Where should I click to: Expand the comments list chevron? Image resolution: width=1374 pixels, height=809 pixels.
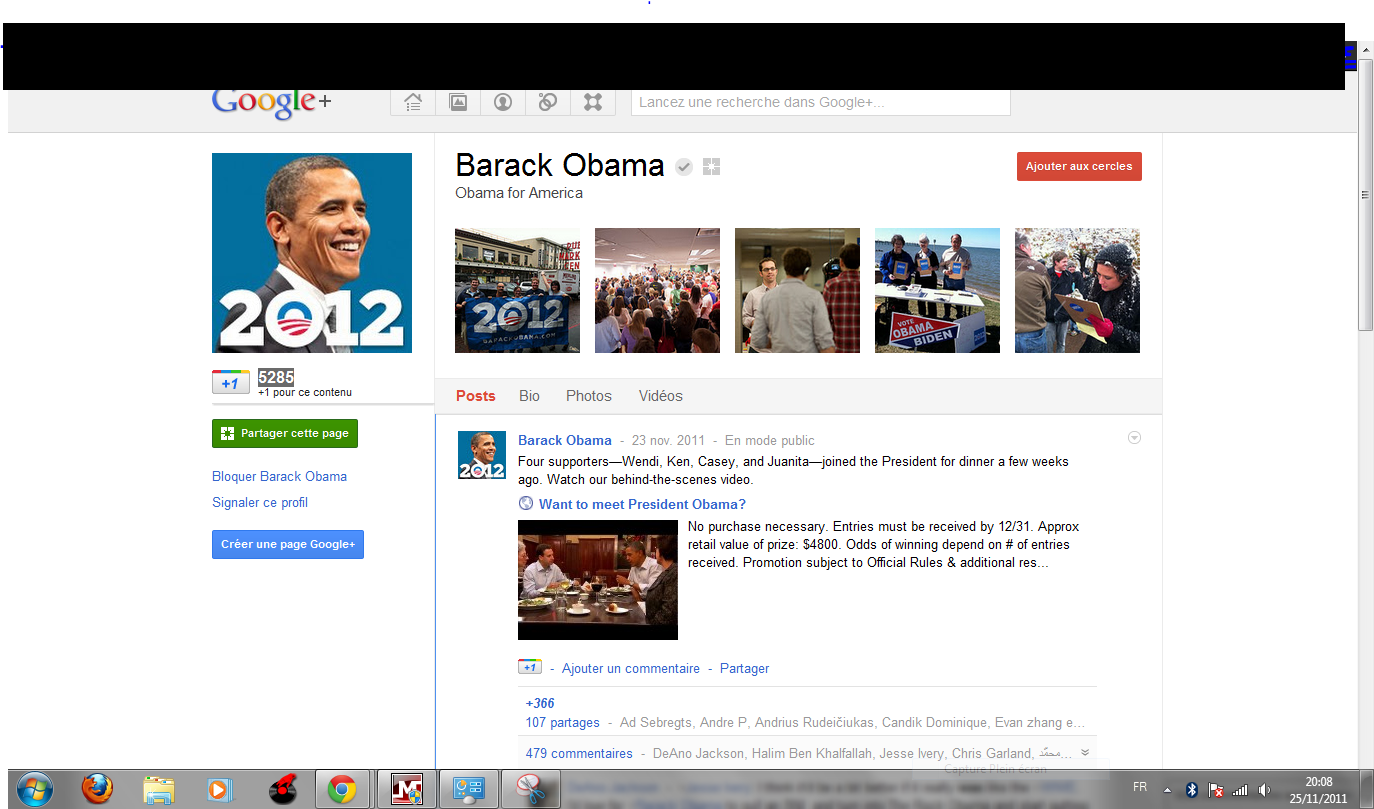pyautogui.click(x=1085, y=752)
